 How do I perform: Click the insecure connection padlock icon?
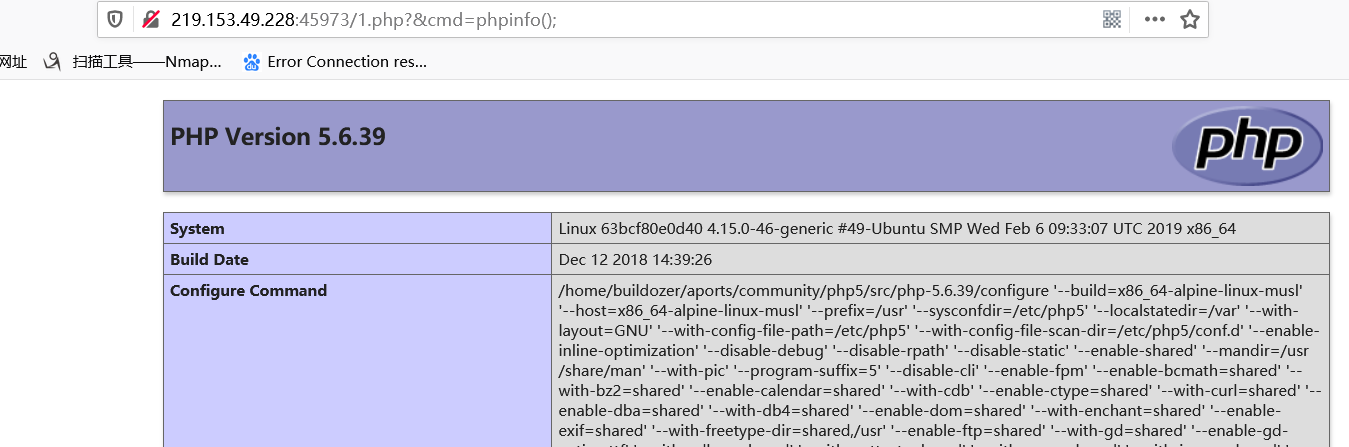pyautogui.click(x=151, y=19)
